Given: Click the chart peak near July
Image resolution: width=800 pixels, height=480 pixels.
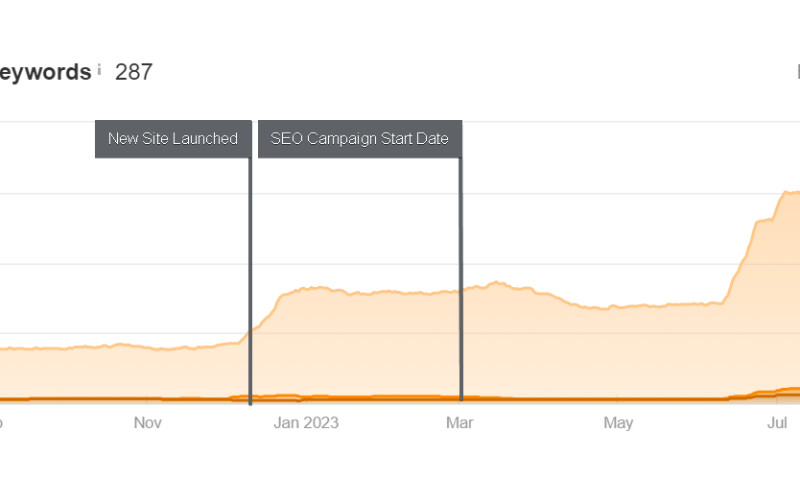Looking at the screenshot, I should click(x=786, y=191).
